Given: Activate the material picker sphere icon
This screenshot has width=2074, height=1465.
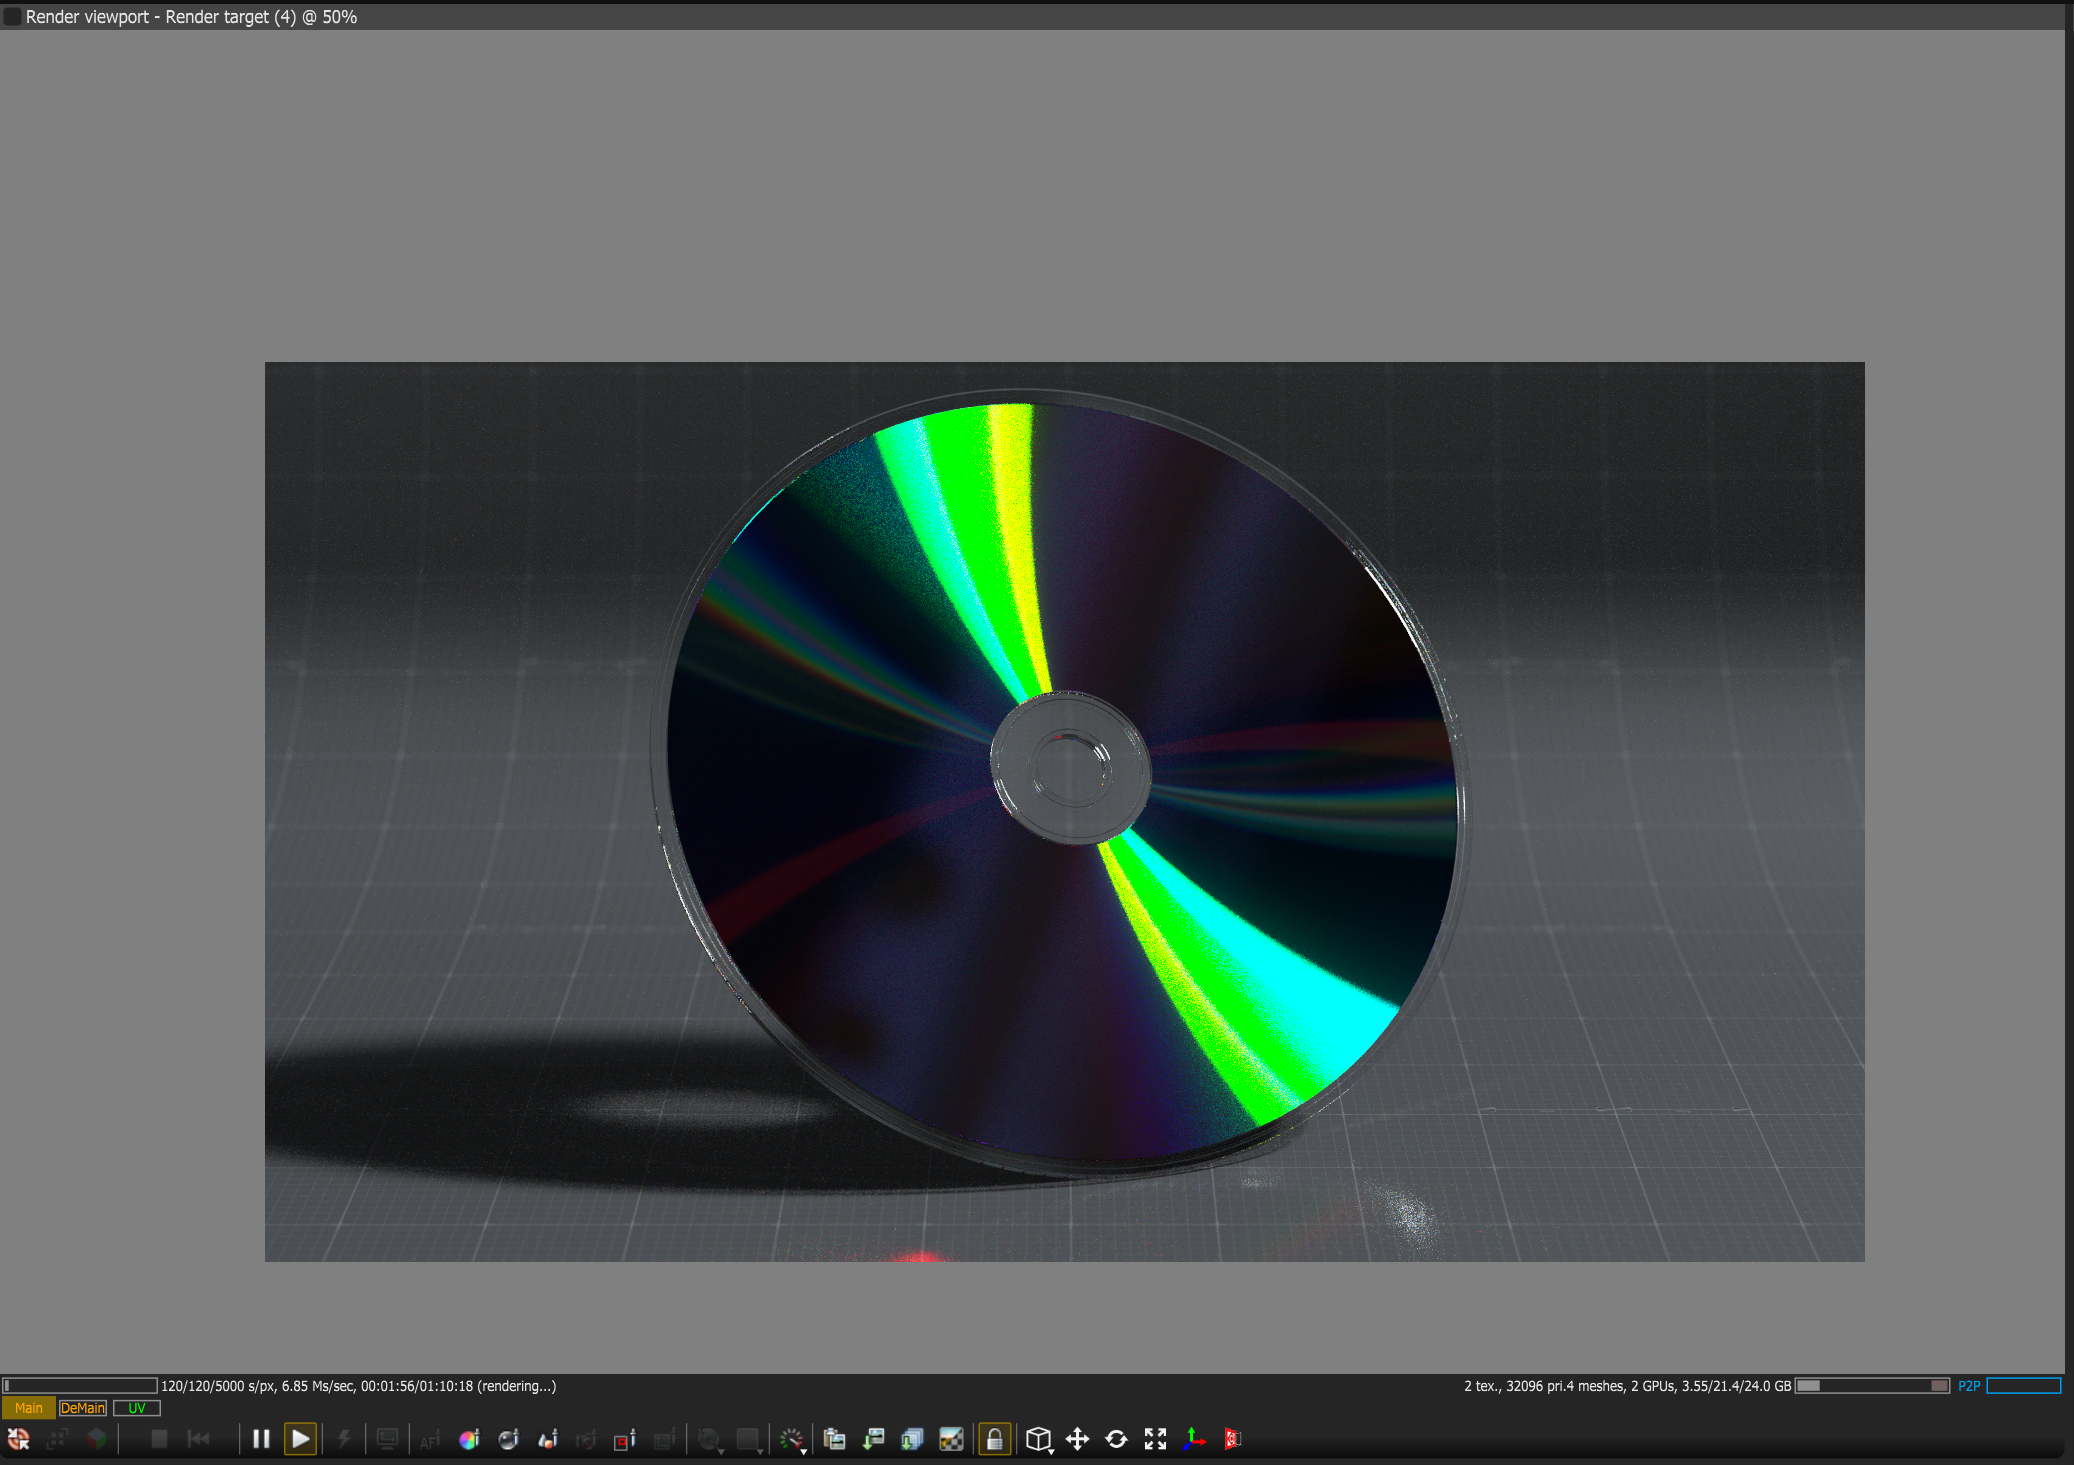Looking at the screenshot, I should click(x=508, y=1439).
